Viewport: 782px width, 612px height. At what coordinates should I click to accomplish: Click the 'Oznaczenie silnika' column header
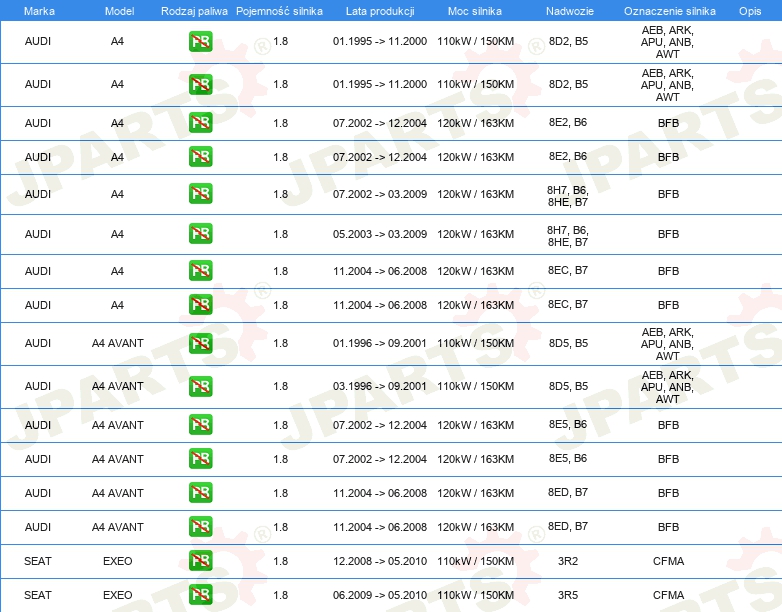coord(670,11)
